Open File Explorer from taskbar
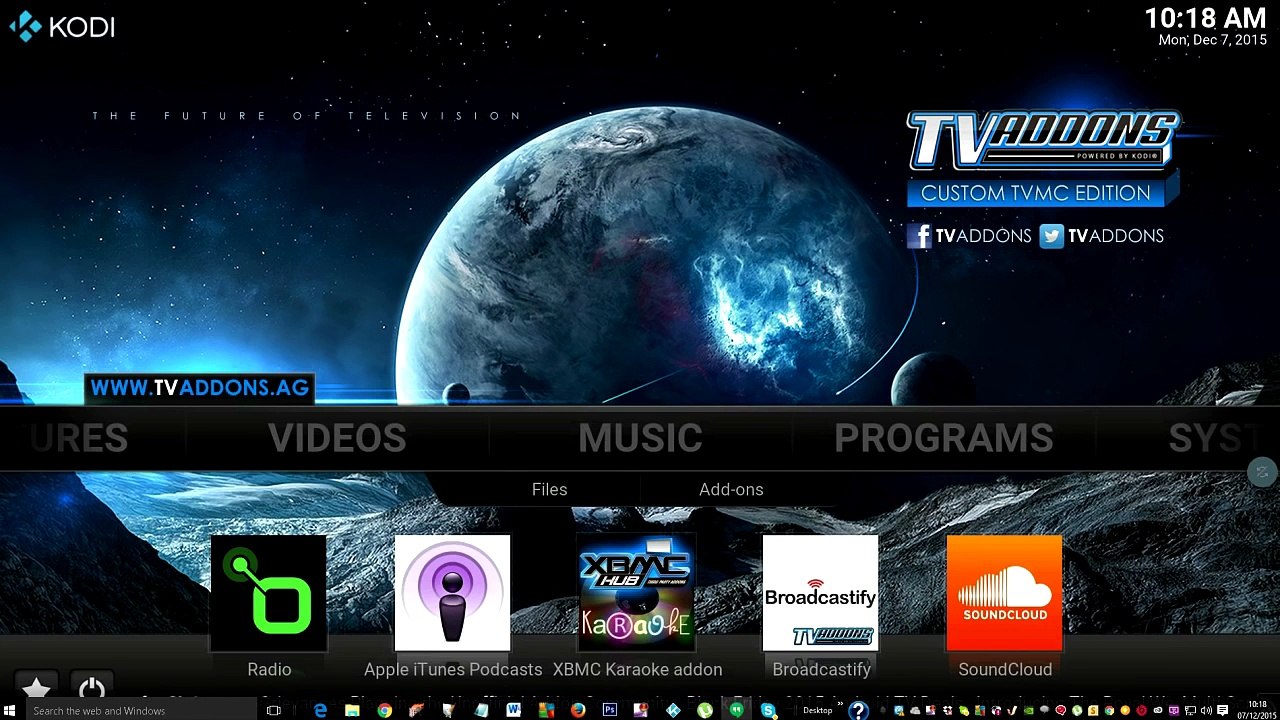 point(352,710)
